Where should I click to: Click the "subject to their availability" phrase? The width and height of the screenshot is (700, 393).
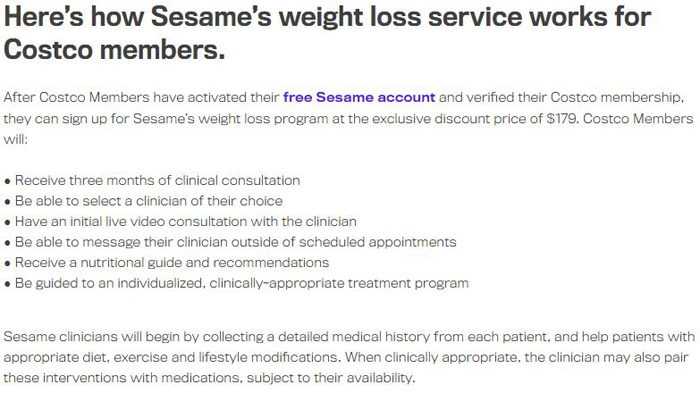(330, 378)
